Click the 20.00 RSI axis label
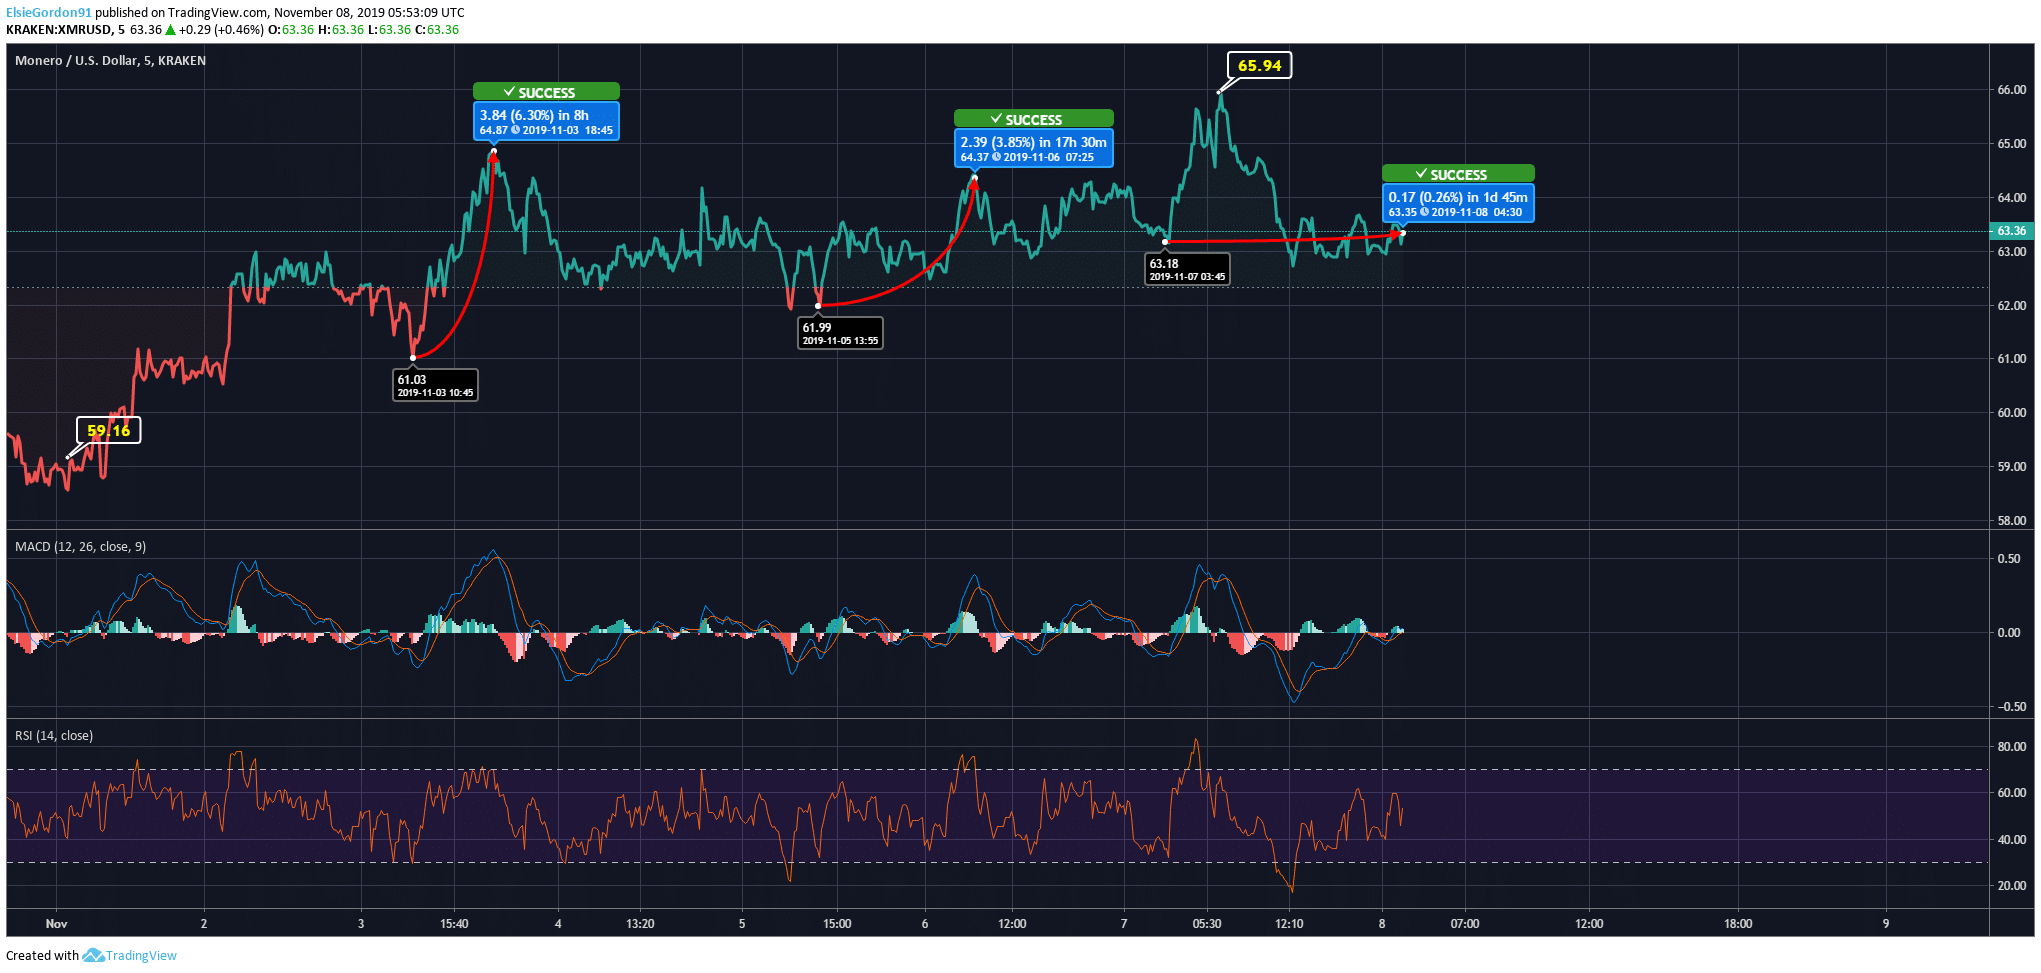The width and height of the screenshot is (2041, 973). tap(2011, 886)
